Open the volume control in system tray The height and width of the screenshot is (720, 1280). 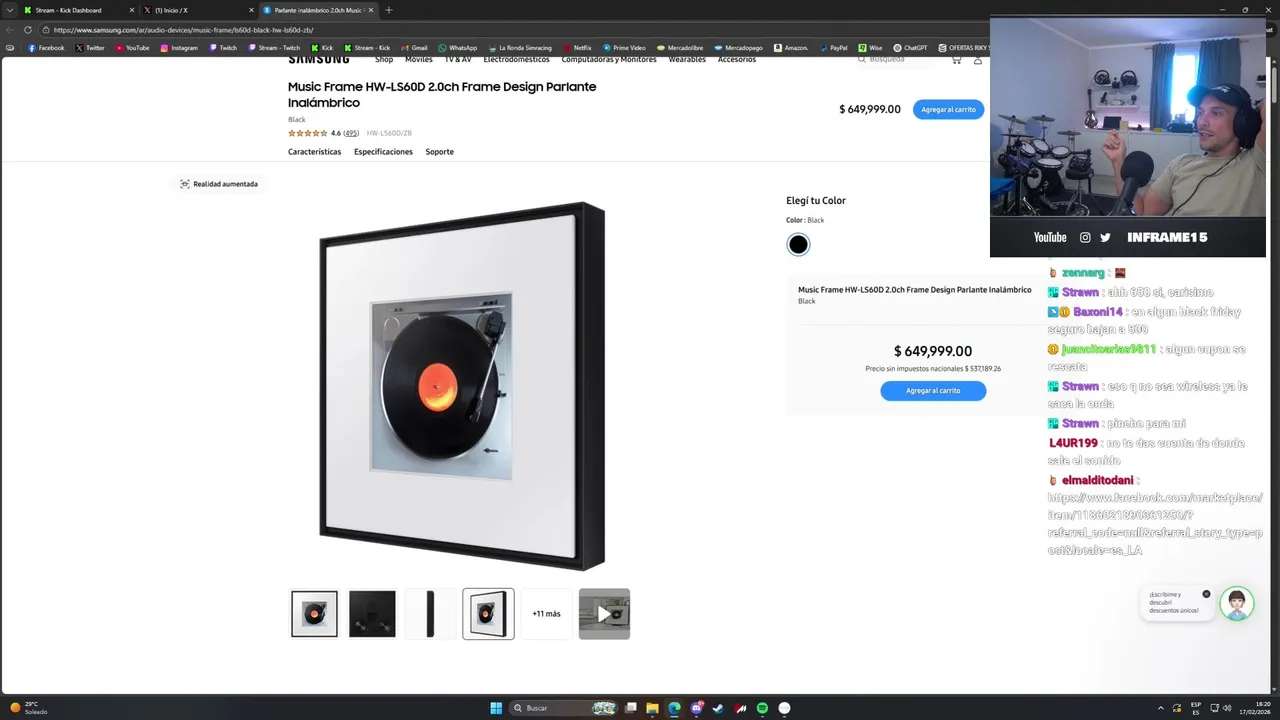1227,708
